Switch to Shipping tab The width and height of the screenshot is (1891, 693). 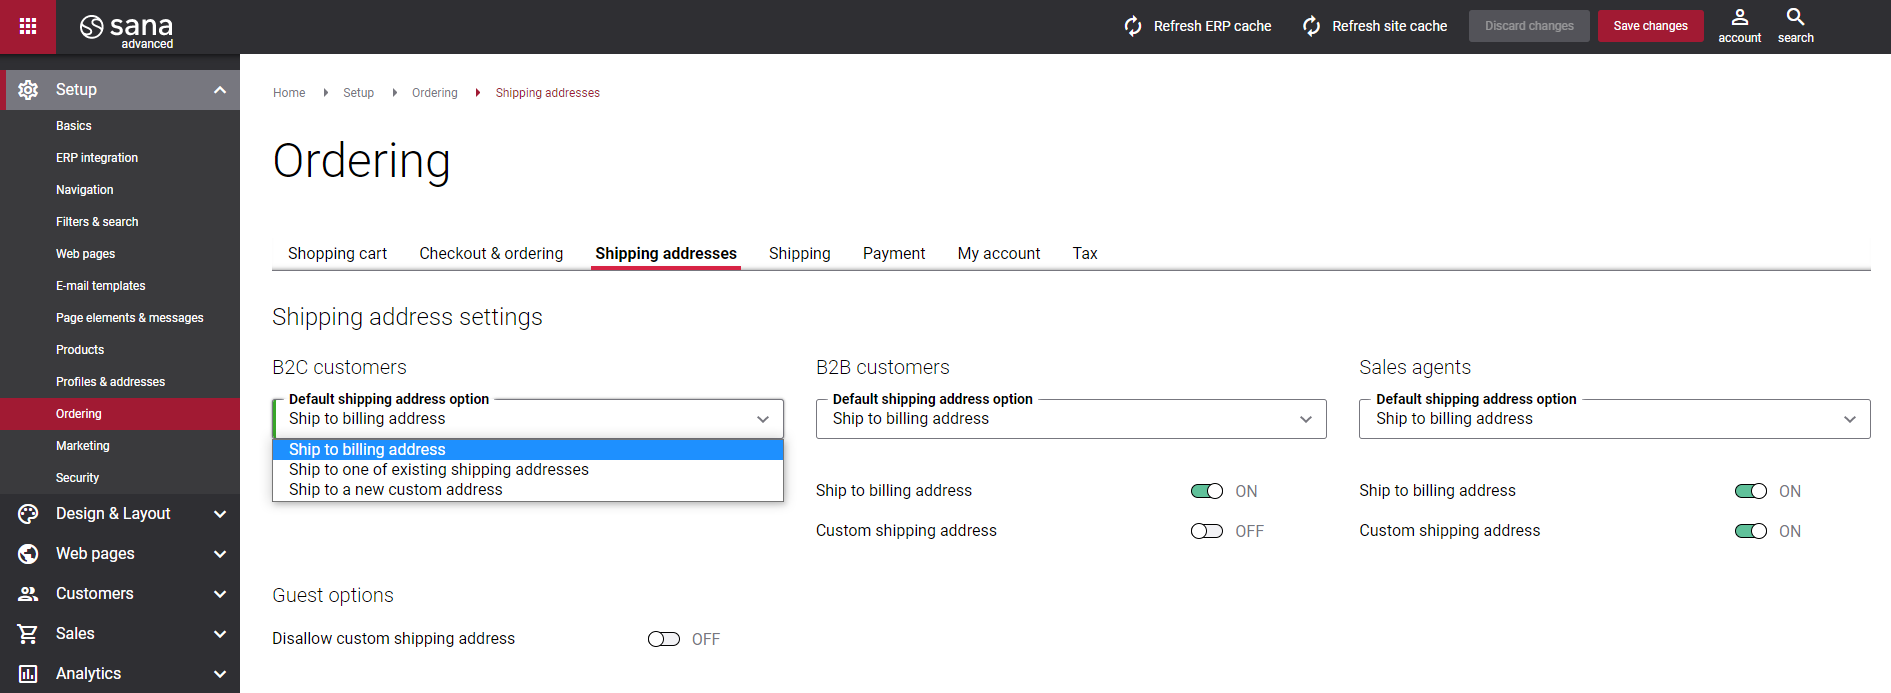click(800, 254)
